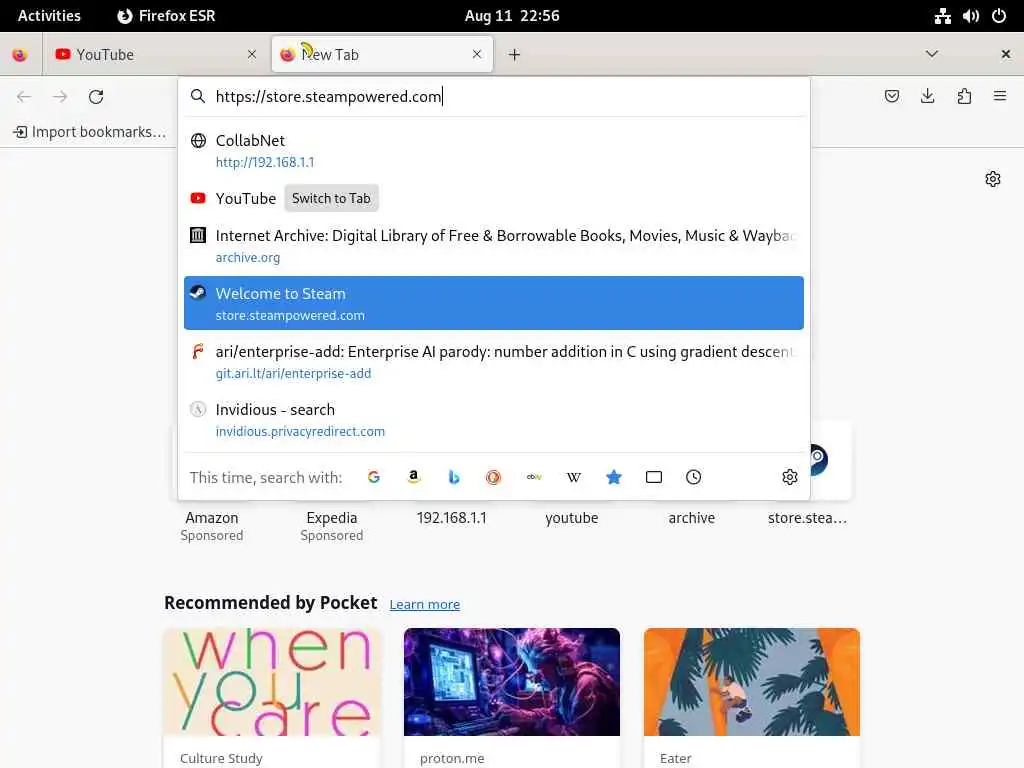1024x768 pixels.
Task: Open network status icon in top bar
Action: (x=942, y=16)
